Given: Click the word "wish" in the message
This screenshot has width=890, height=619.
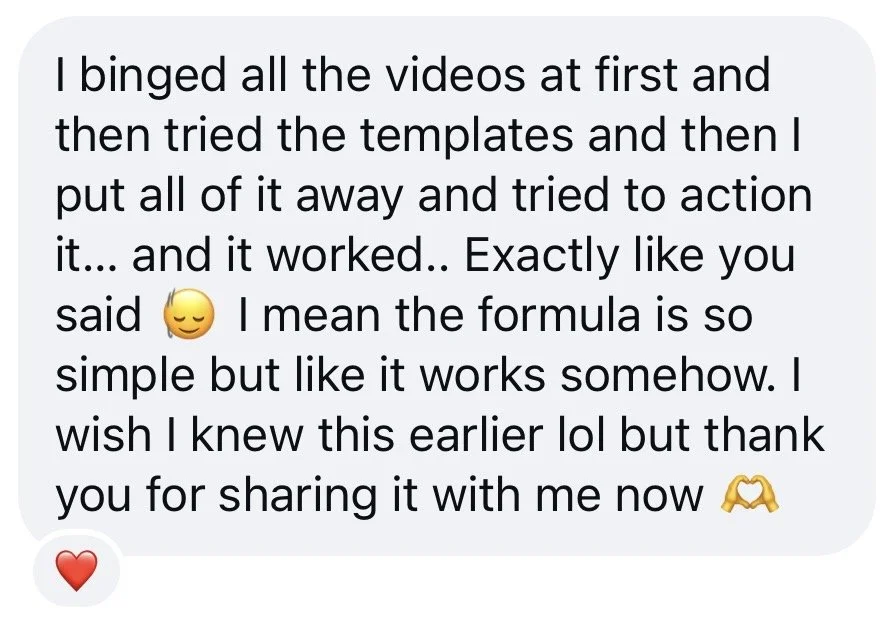Looking at the screenshot, I should pyautogui.click(x=103, y=434).
